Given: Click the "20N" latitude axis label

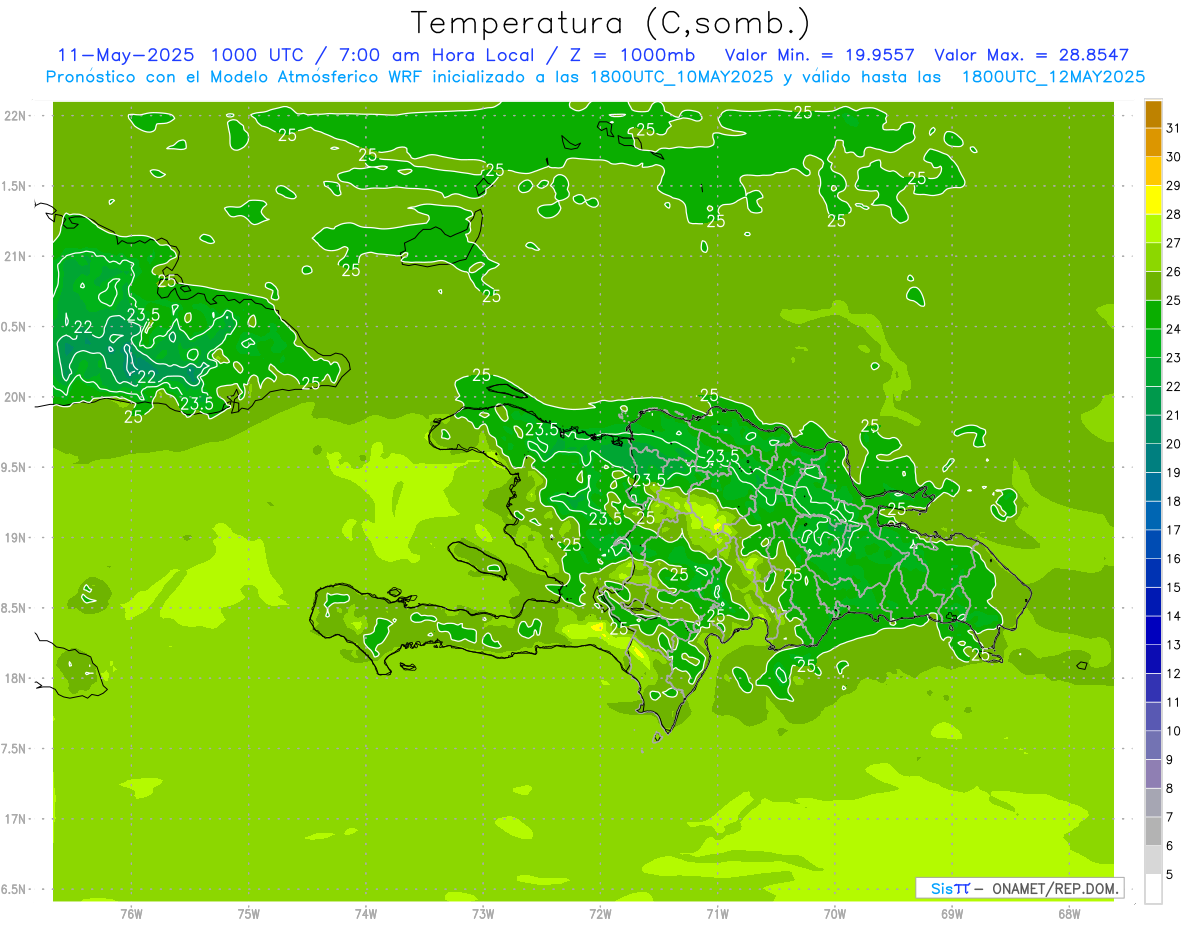Looking at the screenshot, I should [17, 397].
